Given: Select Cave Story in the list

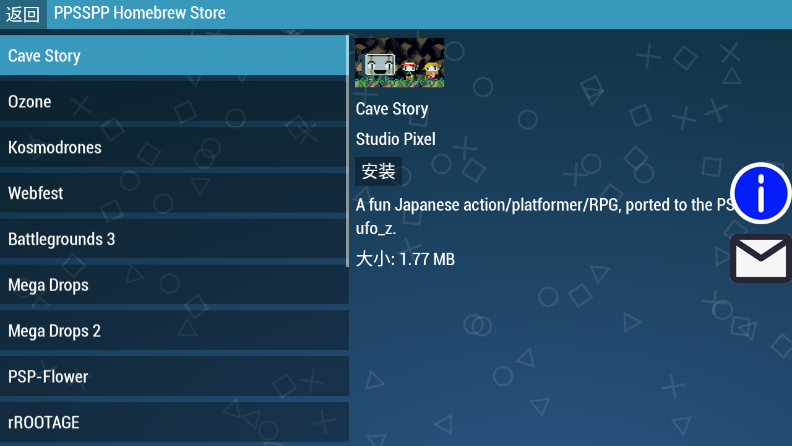Looking at the screenshot, I should [x=174, y=56].
